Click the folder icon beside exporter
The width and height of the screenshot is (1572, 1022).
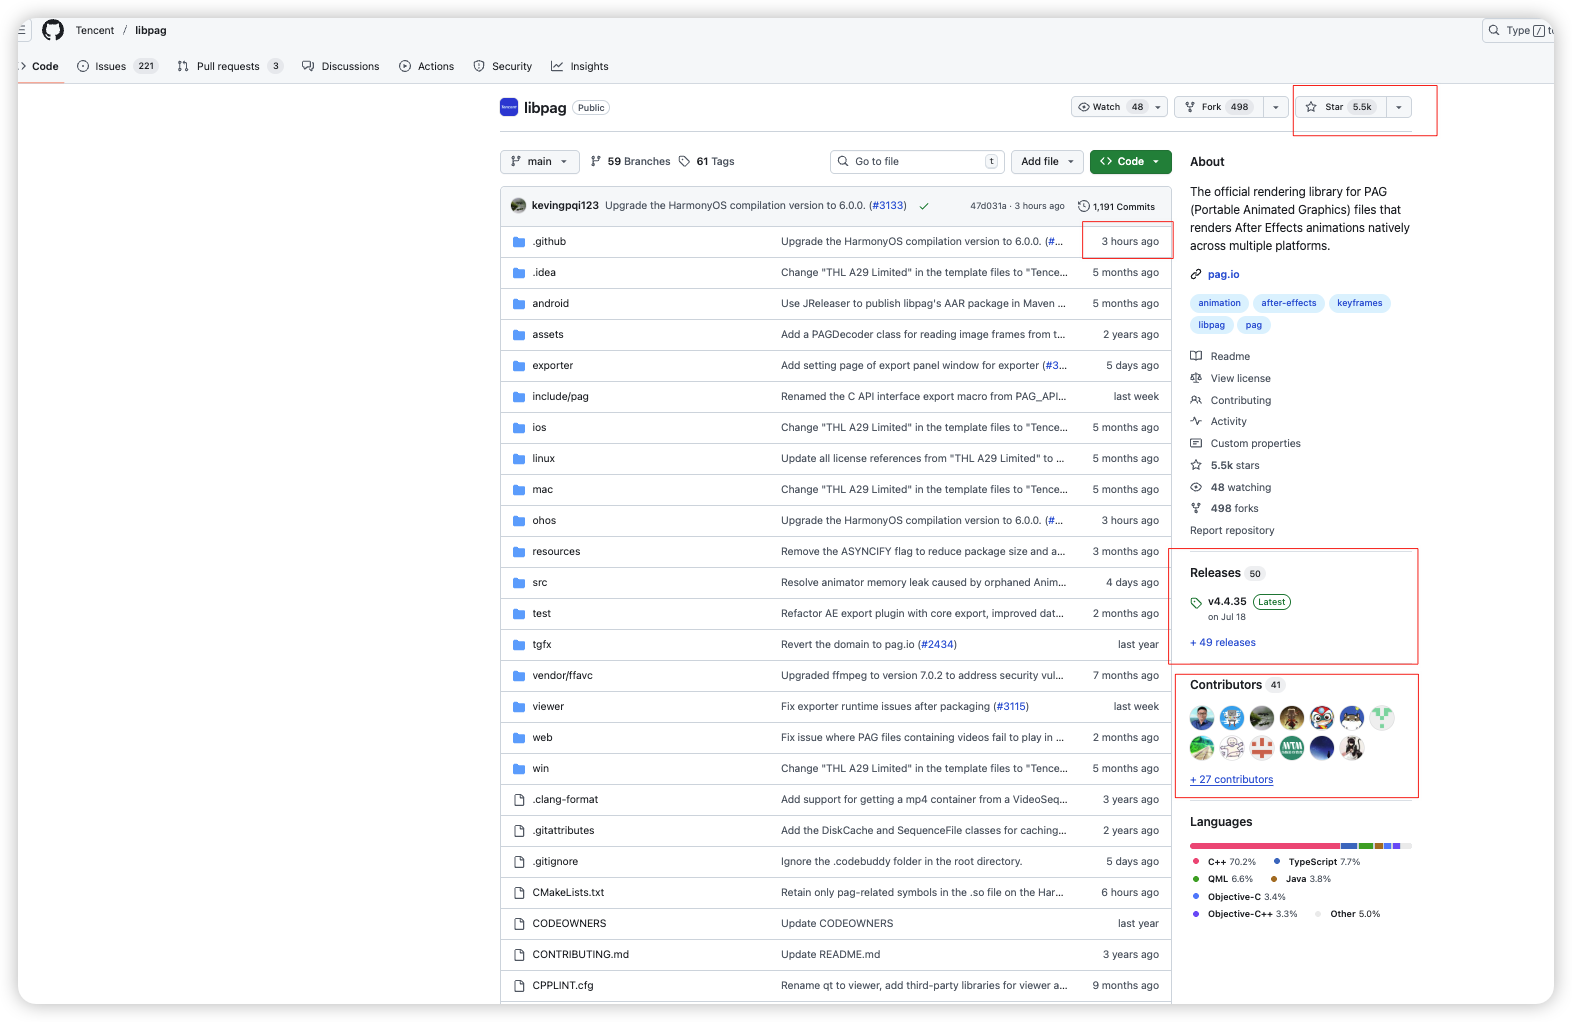(519, 366)
